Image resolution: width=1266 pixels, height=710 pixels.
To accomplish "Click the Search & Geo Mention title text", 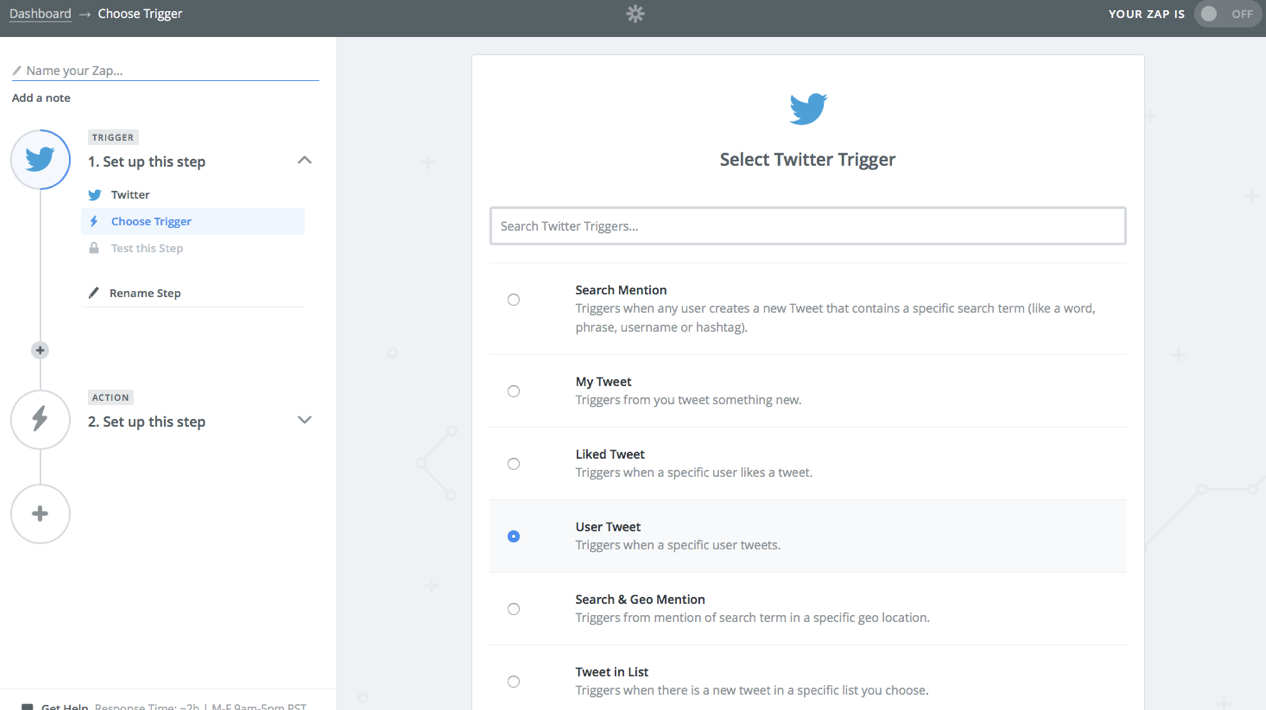I will tap(640, 600).
